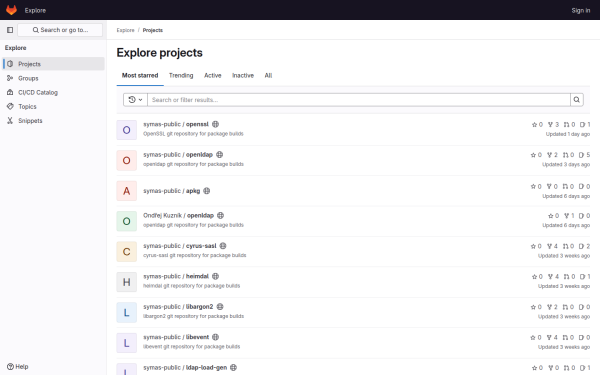This screenshot has width=600, height=375.
Task: Click the forks icon for symas-public openldap
Action: 550,155
